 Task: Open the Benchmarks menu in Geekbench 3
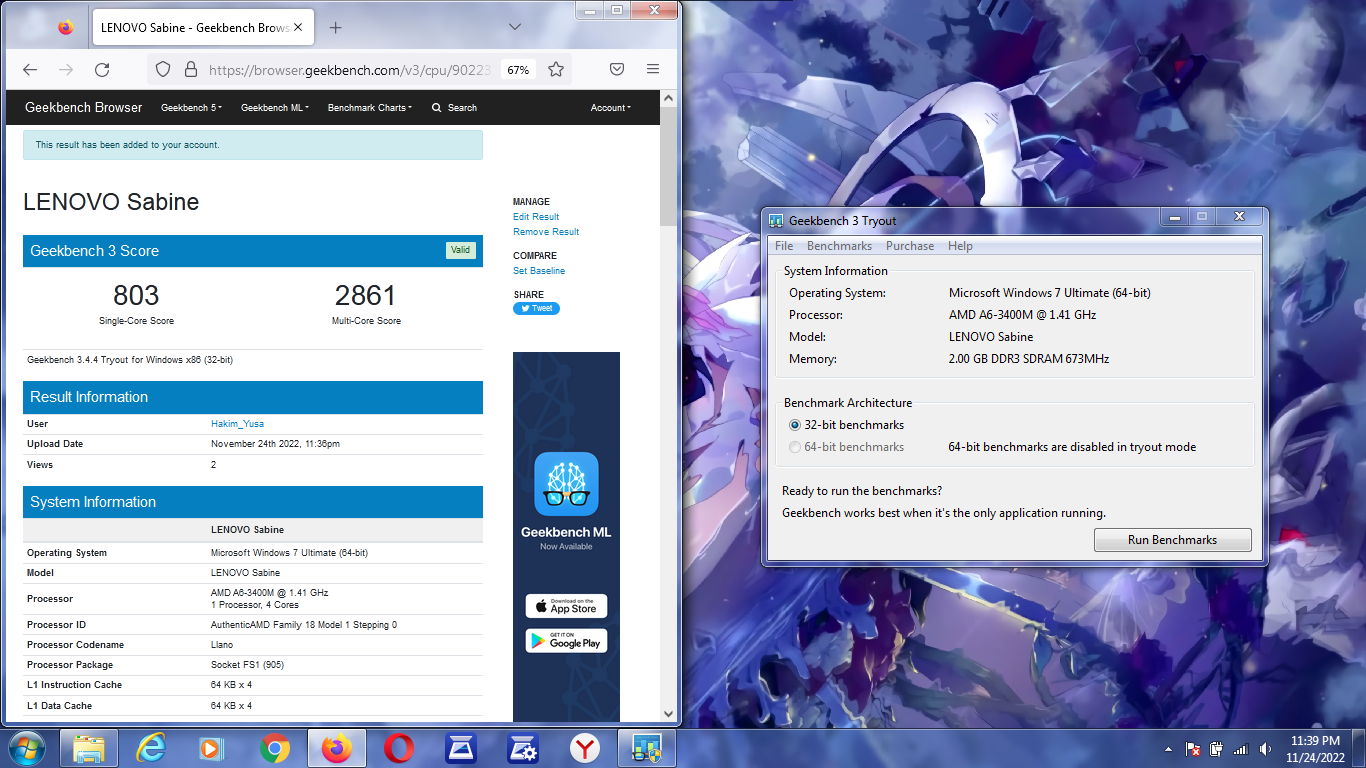coord(839,246)
